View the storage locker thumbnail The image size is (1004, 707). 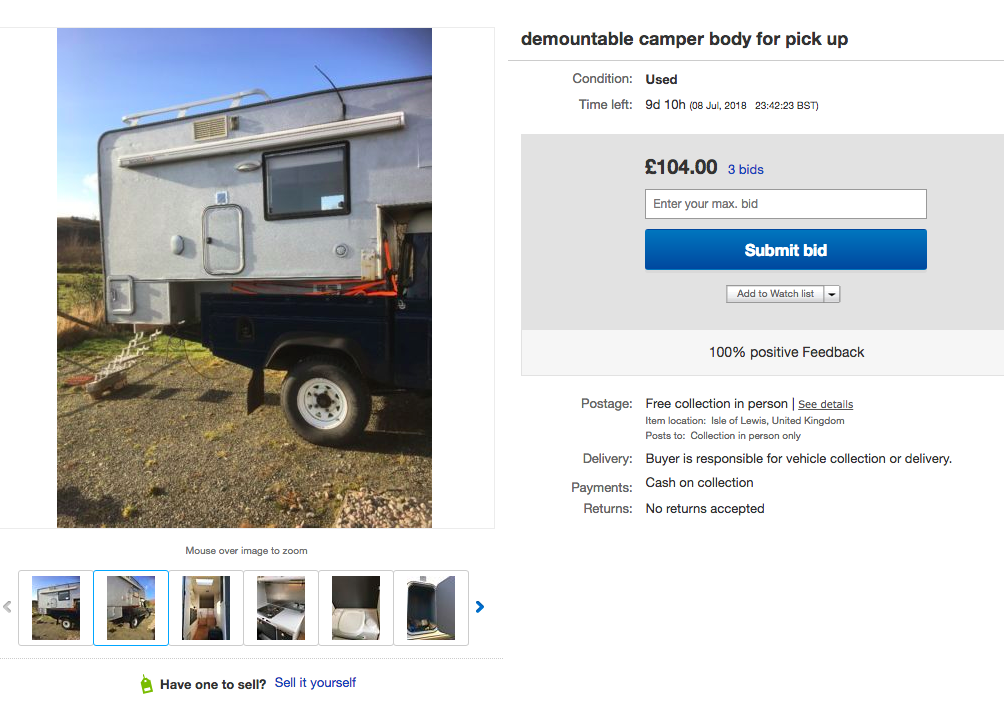point(431,608)
